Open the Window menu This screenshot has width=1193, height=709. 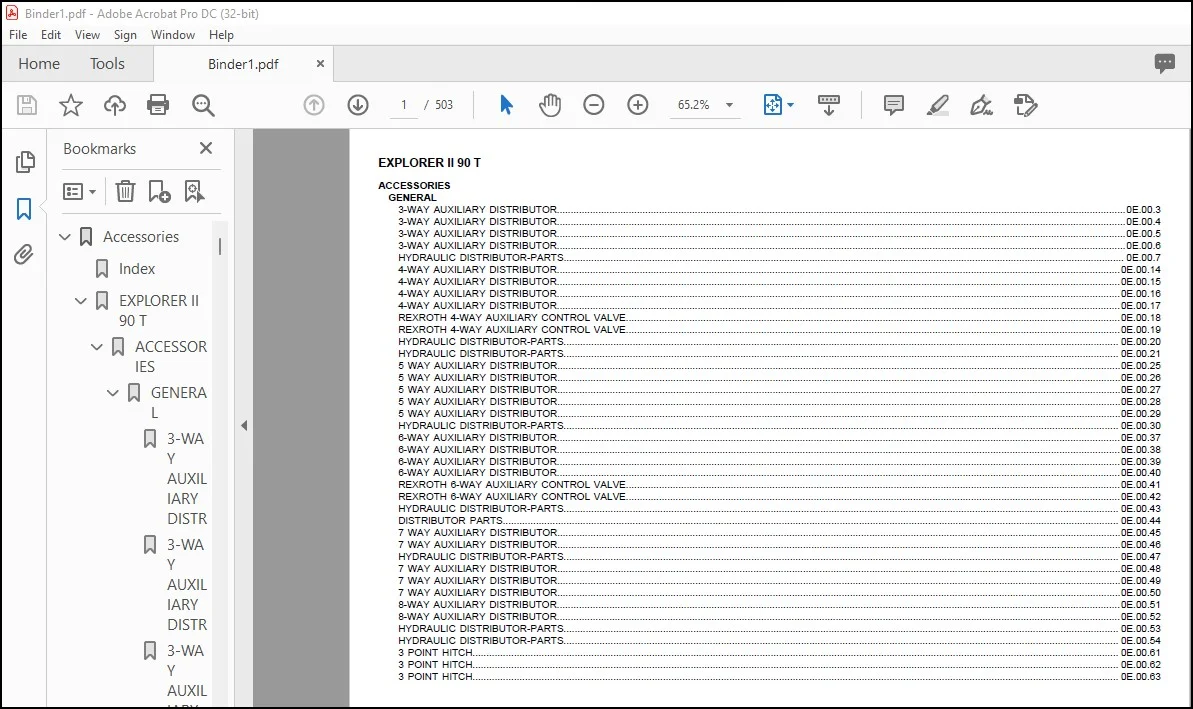tap(173, 35)
